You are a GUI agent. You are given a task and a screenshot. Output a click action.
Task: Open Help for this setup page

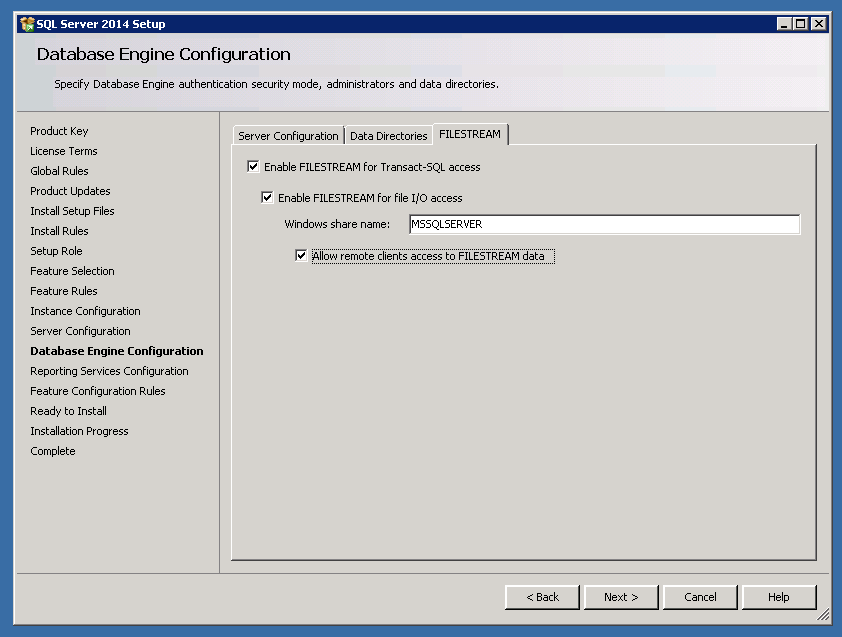pos(779,597)
